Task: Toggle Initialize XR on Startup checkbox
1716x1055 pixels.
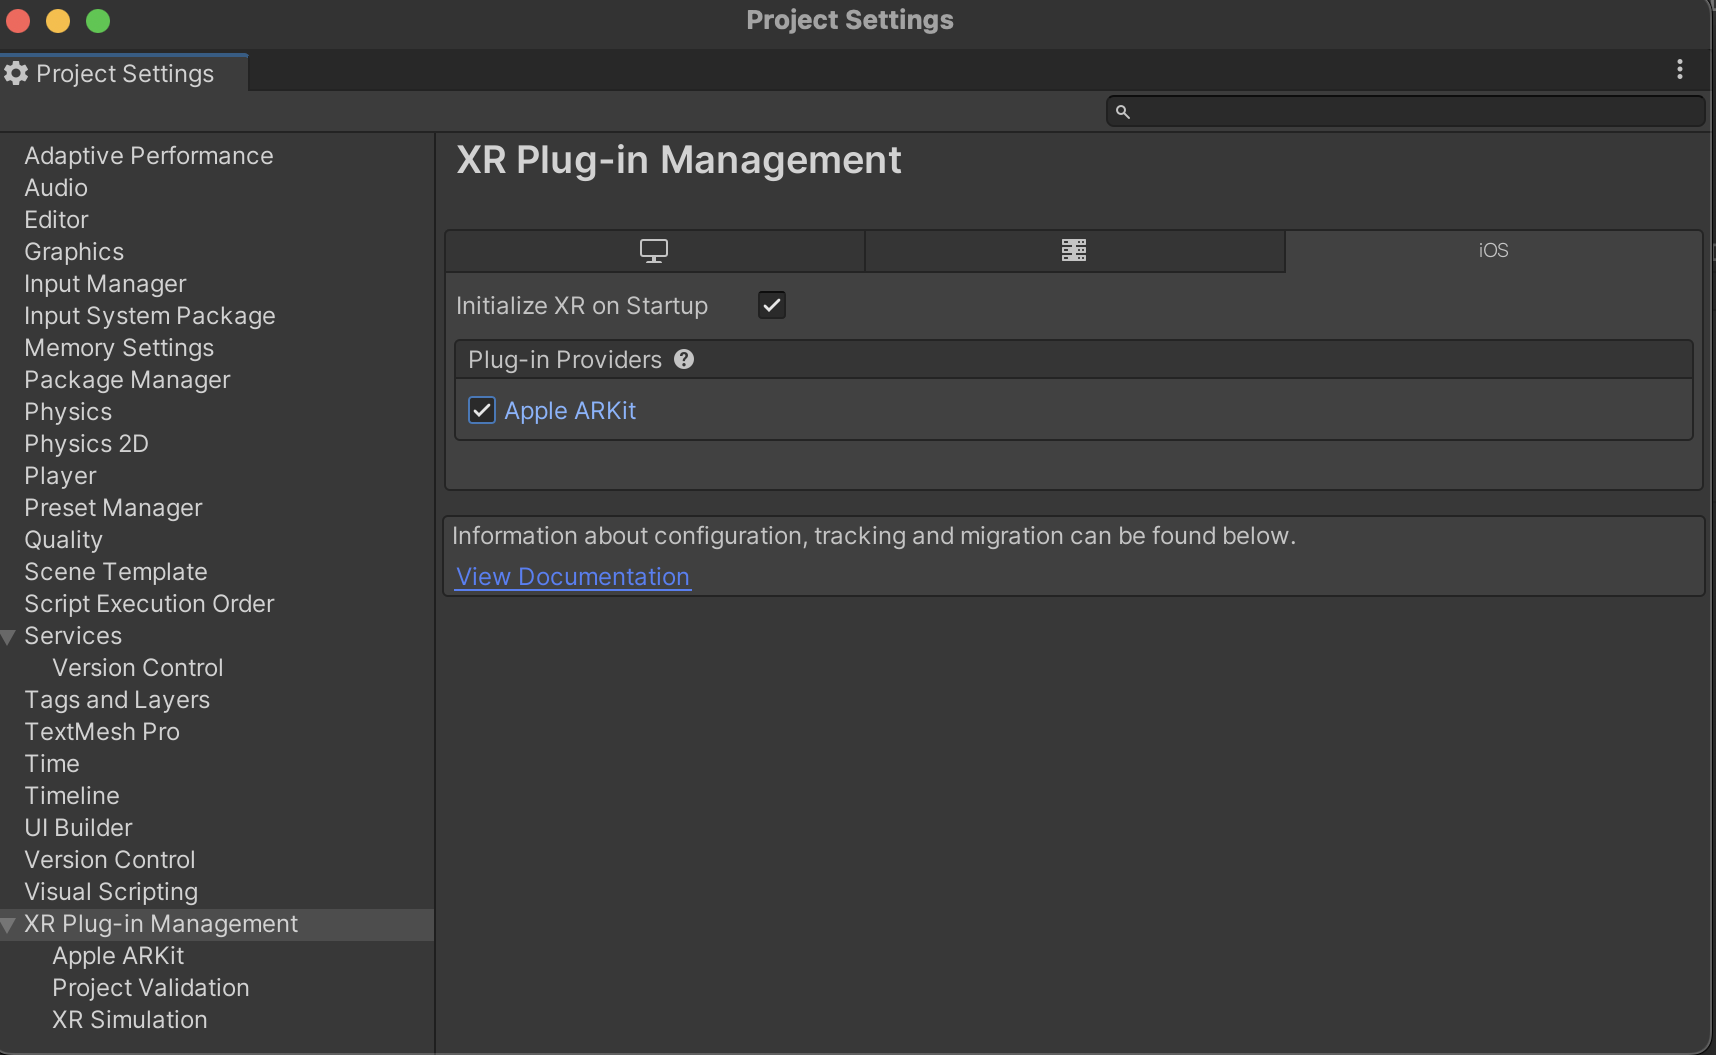Action: [772, 305]
